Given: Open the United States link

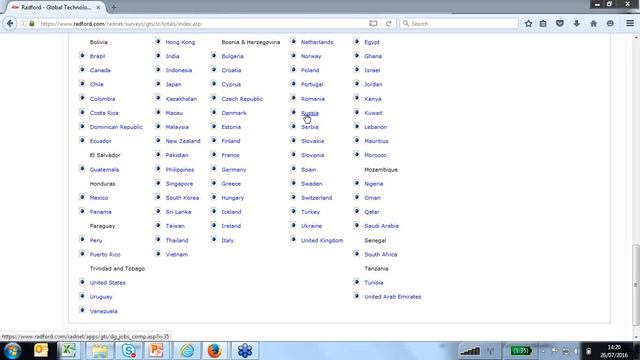Looking at the screenshot, I should 108,282.
